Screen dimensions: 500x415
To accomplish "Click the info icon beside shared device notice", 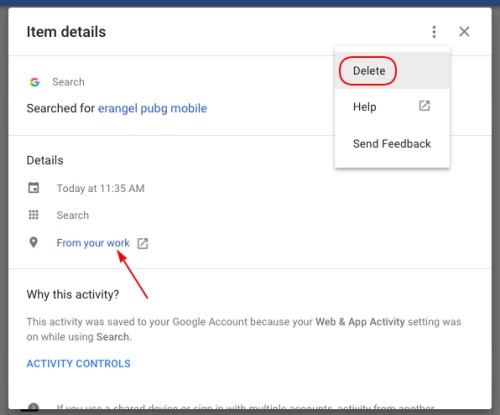I will click(x=33, y=407).
